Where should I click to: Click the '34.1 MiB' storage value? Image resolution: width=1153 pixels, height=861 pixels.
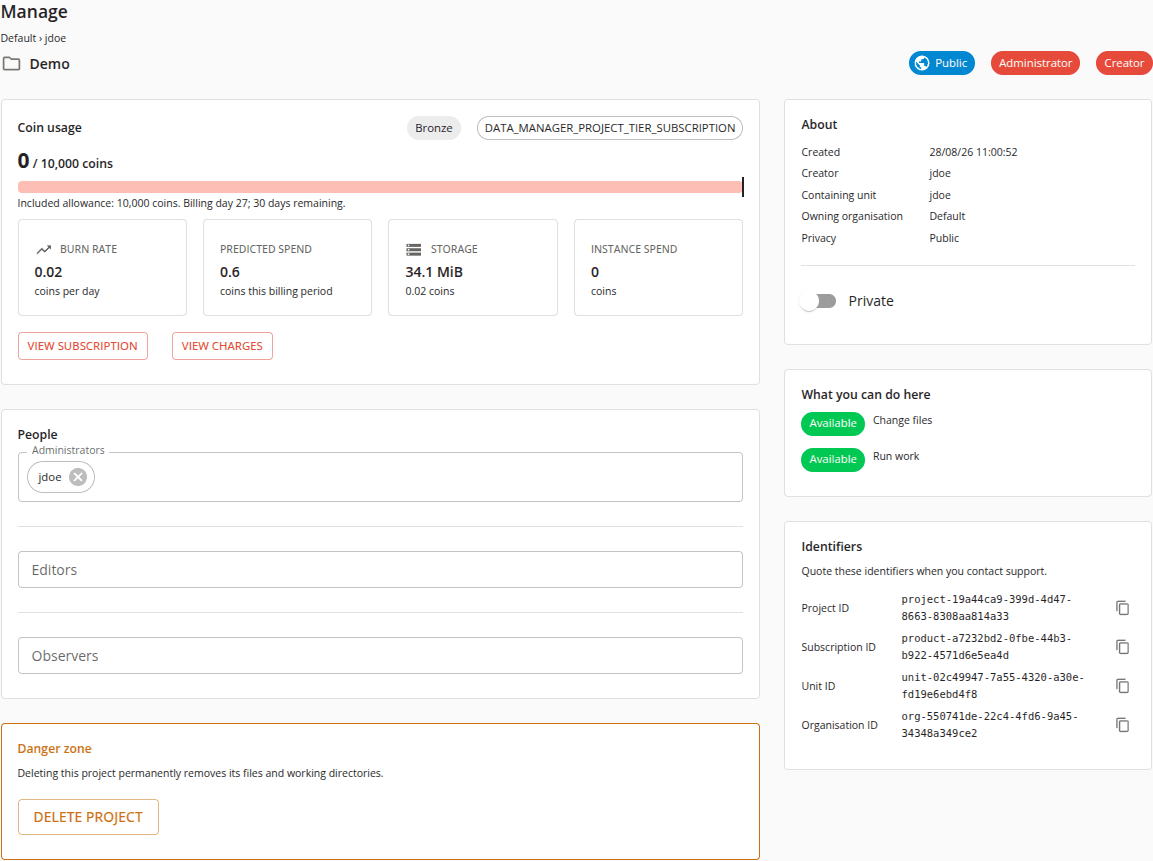click(434, 272)
